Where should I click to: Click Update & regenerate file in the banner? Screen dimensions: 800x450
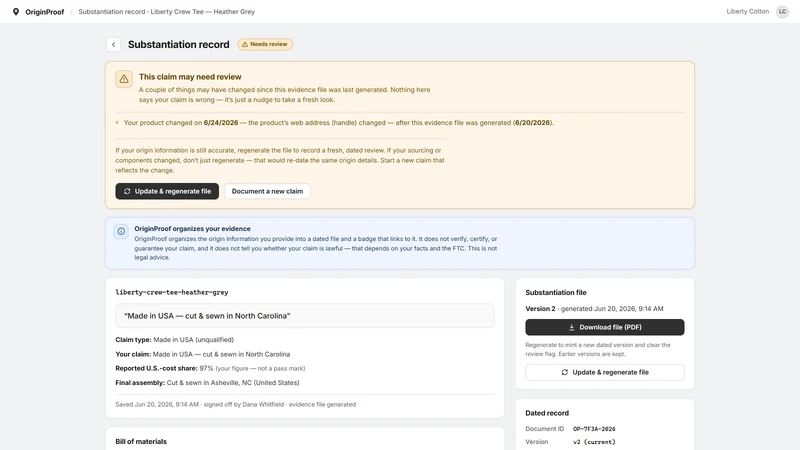point(167,191)
